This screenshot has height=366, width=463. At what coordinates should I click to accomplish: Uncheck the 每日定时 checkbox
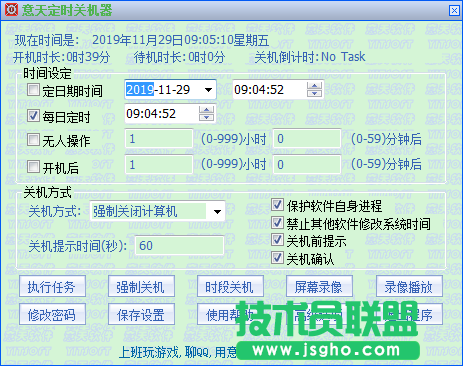pos(33,116)
